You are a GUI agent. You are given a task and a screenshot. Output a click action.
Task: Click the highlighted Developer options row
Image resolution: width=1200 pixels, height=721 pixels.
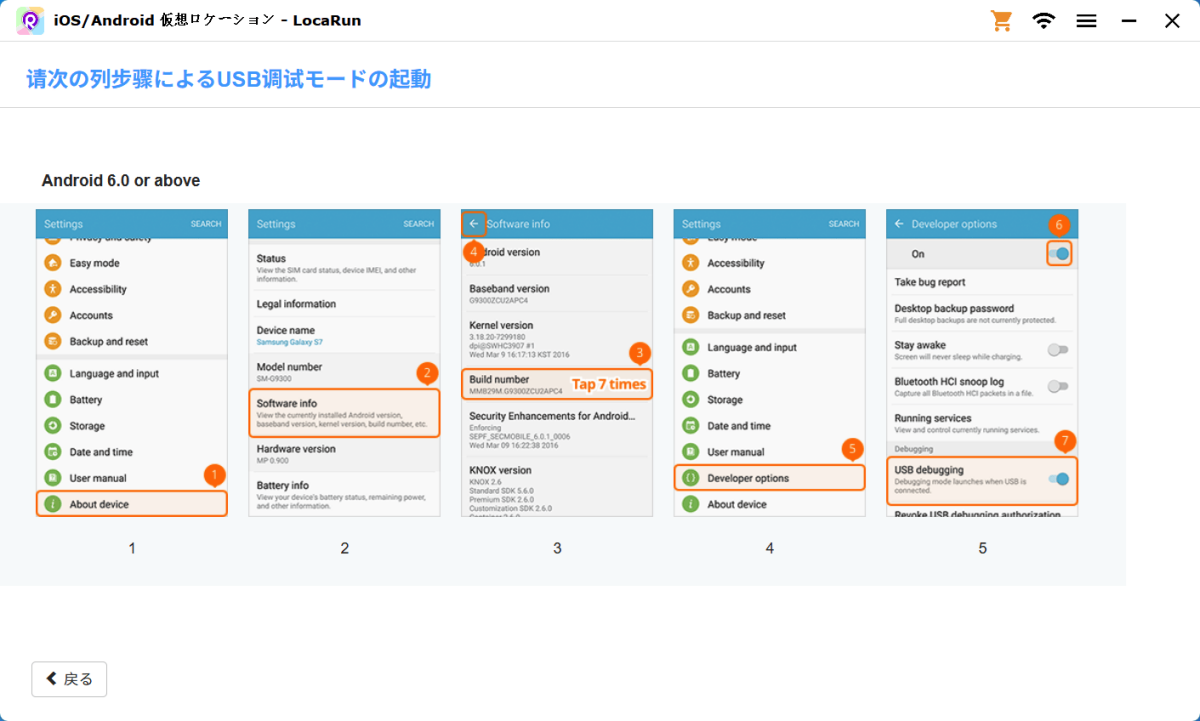click(x=769, y=478)
